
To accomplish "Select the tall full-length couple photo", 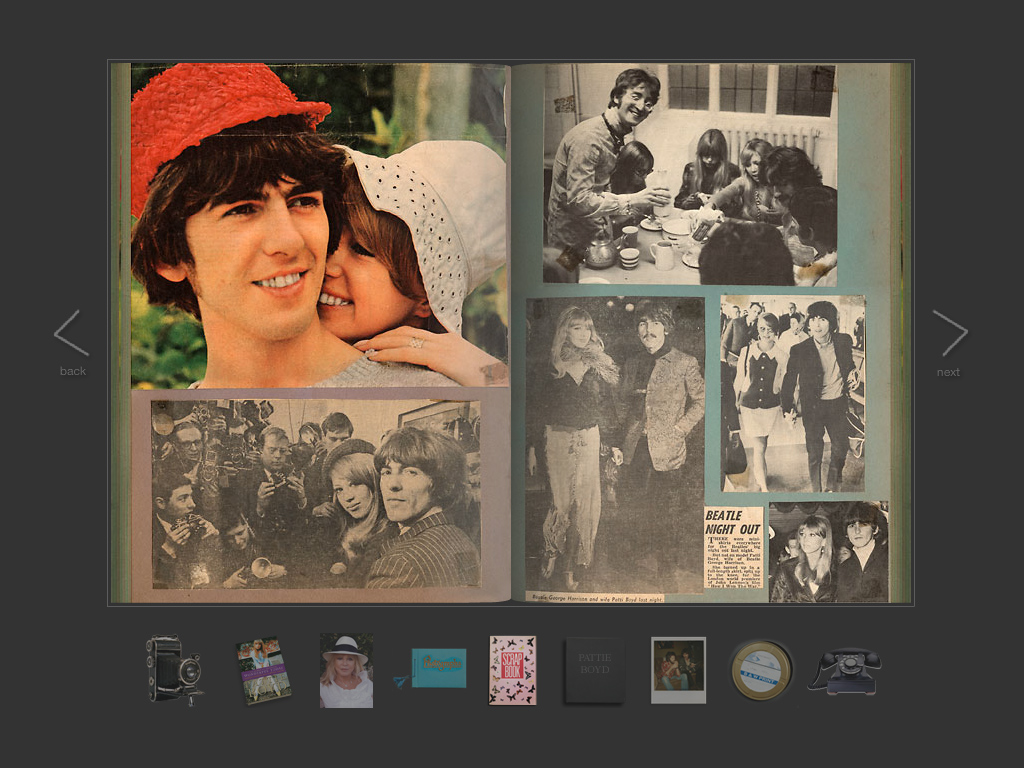I will [x=615, y=443].
